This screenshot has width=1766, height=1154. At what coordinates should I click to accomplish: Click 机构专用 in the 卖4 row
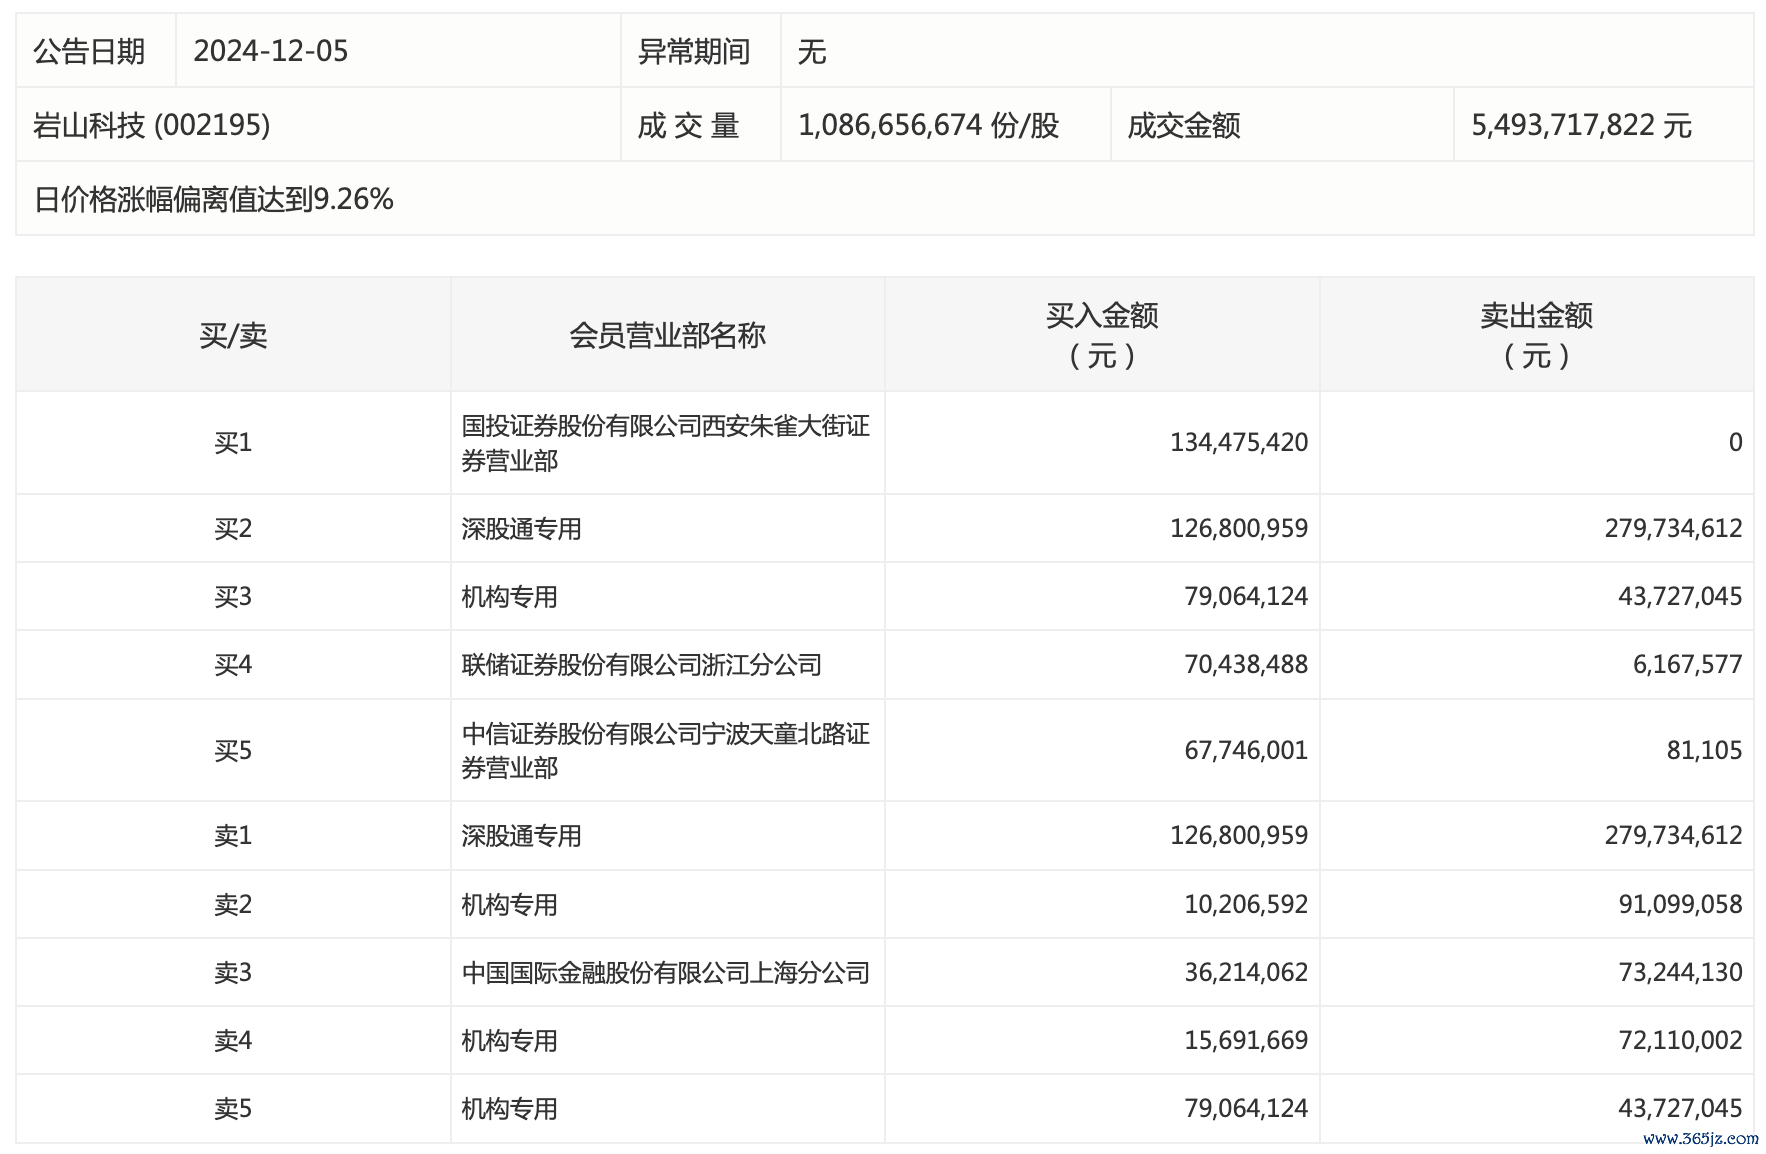pos(509,1041)
